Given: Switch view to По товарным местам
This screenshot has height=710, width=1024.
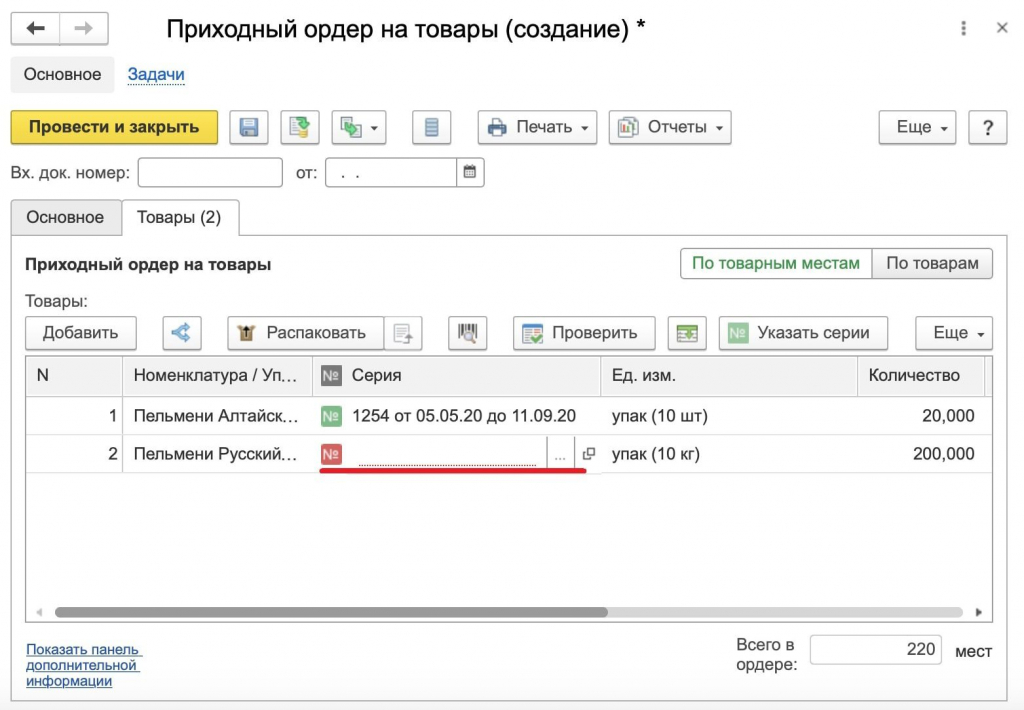Looking at the screenshot, I should pyautogui.click(x=776, y=263).
